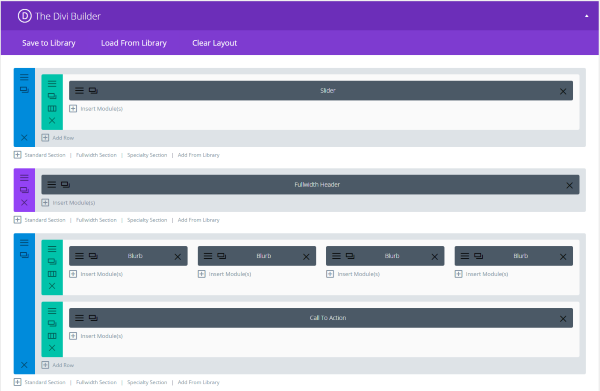Screen dimensions: 600x391
Task: Open settings of third blue section
Action: [x=24, y=243]
